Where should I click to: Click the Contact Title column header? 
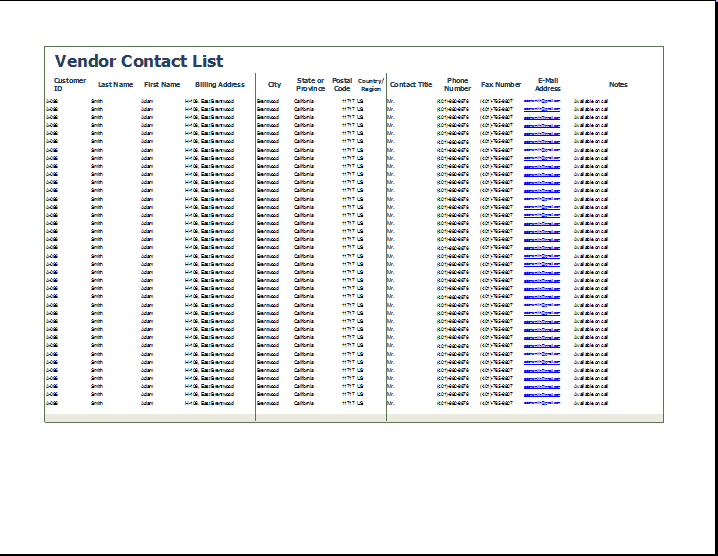click(411, 84)
